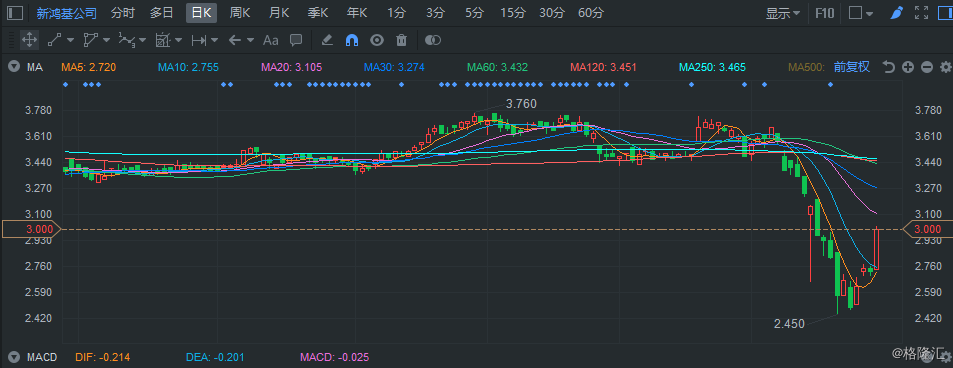Click the MA30: 3.274 value

pos(394,67)
